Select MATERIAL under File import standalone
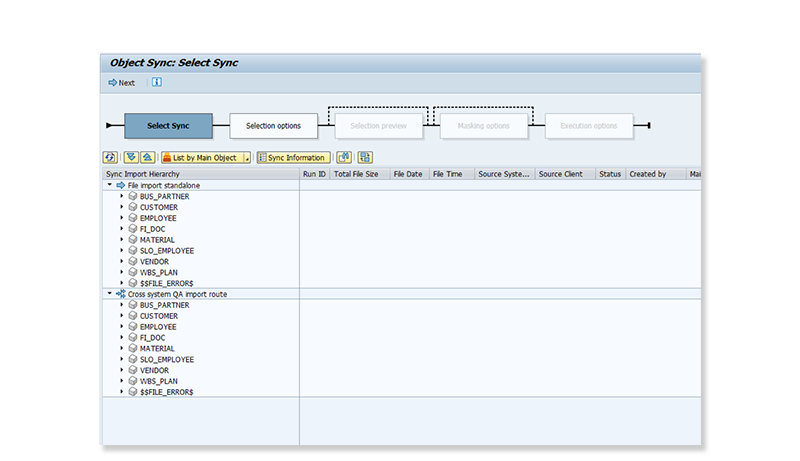This screenshot has width=800, height=461. (157, 240)
